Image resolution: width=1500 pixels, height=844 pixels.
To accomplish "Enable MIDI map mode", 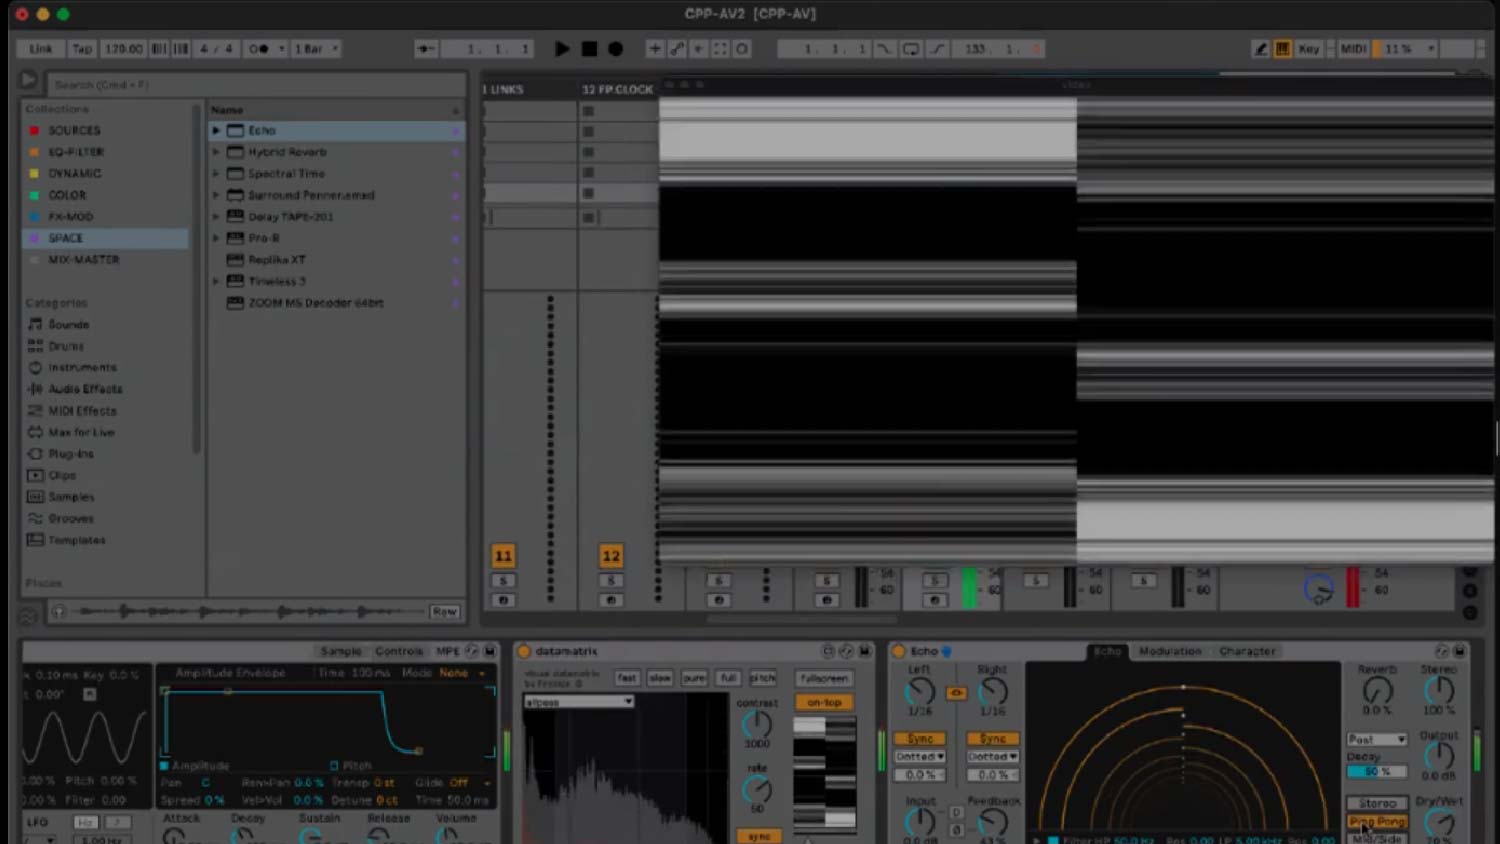I will [1353, 48].
